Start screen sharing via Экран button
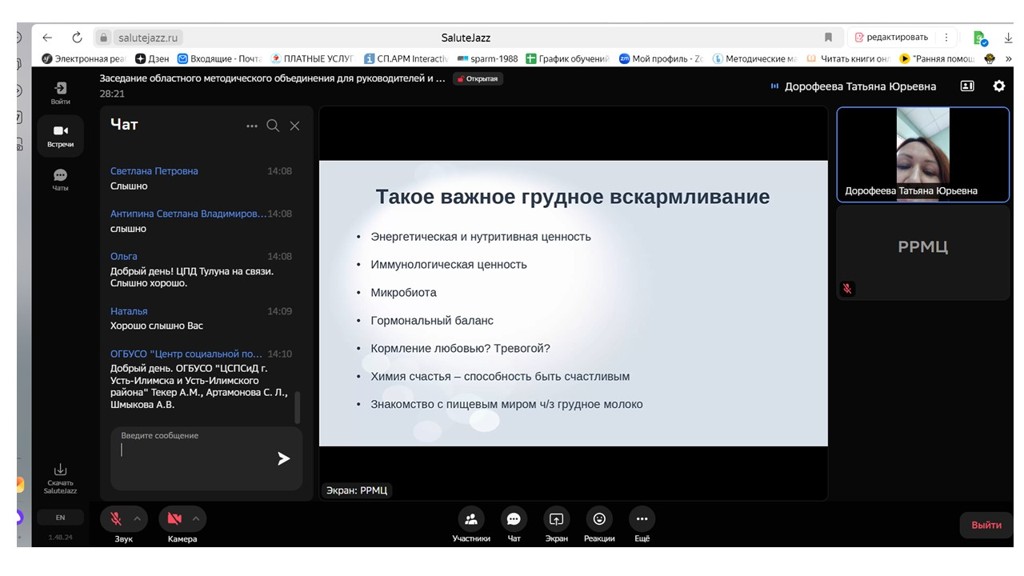Image resolution: width=1024 pixels, height=576 pixels. (x=556, y=519)
